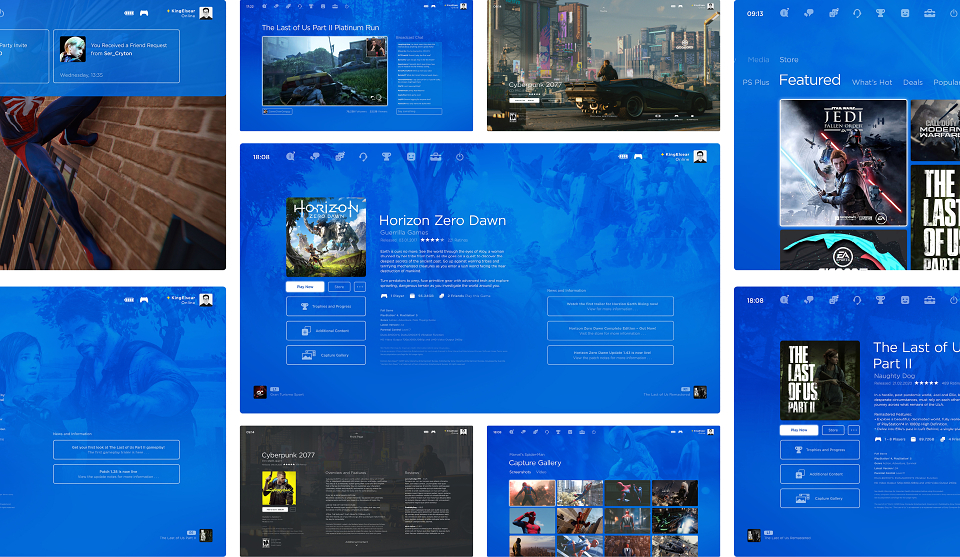960x557 pixels.
Task: Open Capture Gallery for Horizon Zero Dawn
Action: (326, 355)
